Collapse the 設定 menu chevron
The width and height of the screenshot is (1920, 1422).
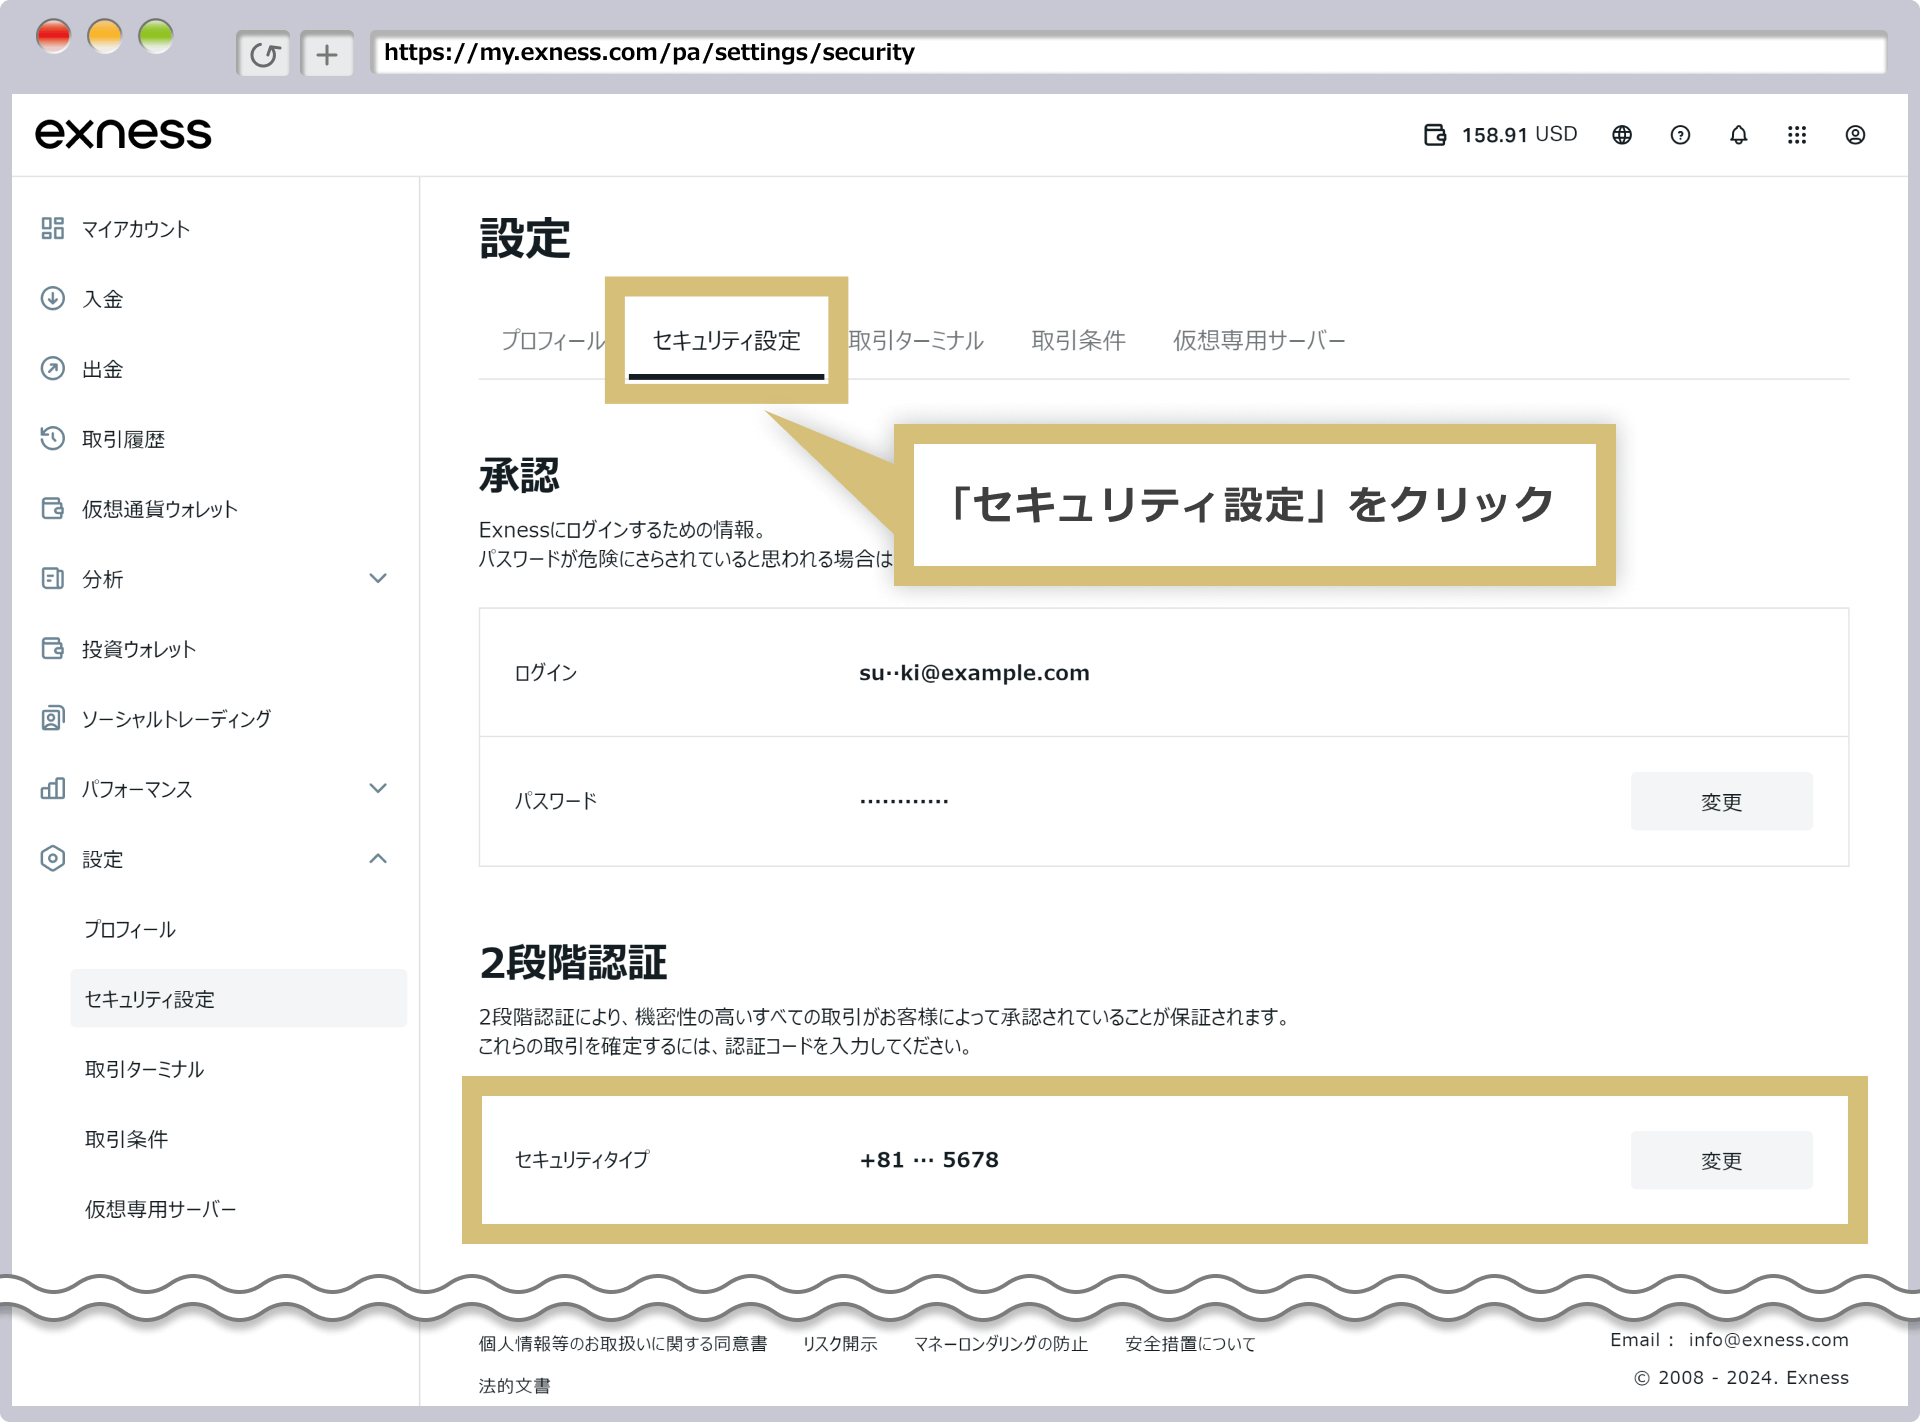point(378,859)
